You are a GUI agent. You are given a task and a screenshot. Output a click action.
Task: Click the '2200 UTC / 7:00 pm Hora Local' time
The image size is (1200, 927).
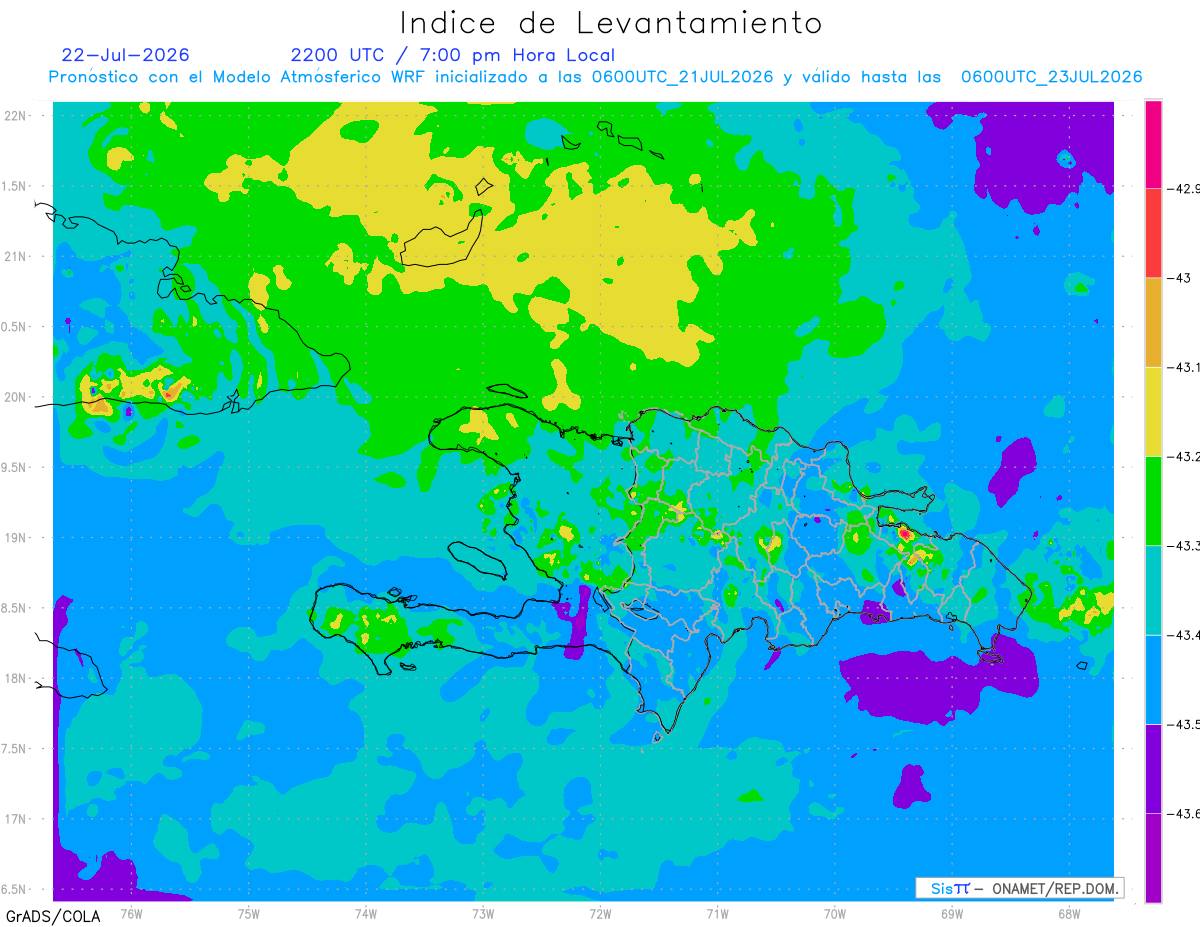click(453, 56)
